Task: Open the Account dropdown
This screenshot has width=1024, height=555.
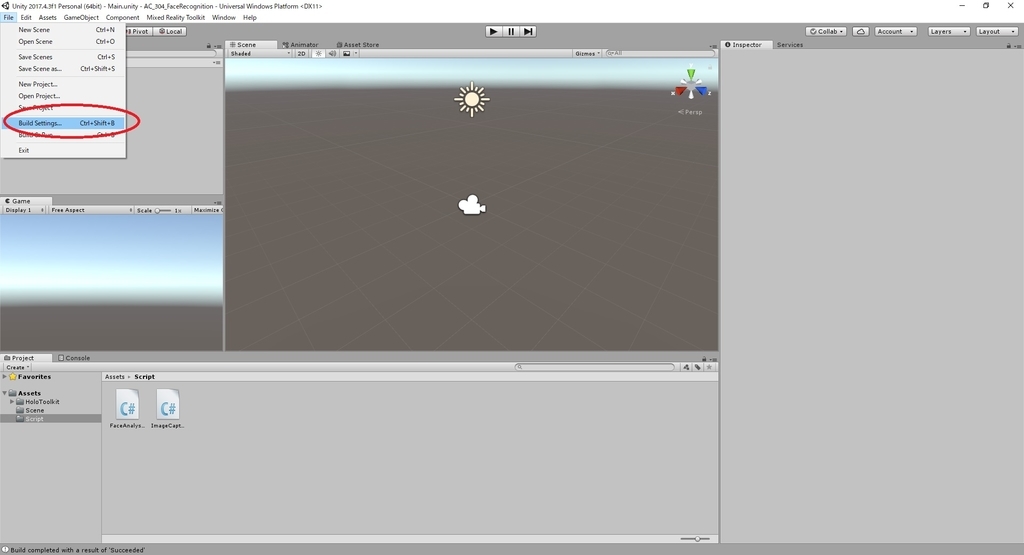Action: tap(895, 31)
